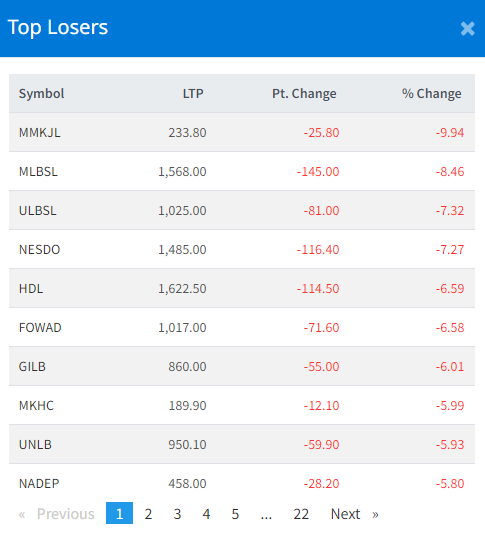The height and width of the screenshot is (551, 485).
Task: Select the UNLB stock symbol
Action: pyautogui.click(x=35, y=445)
